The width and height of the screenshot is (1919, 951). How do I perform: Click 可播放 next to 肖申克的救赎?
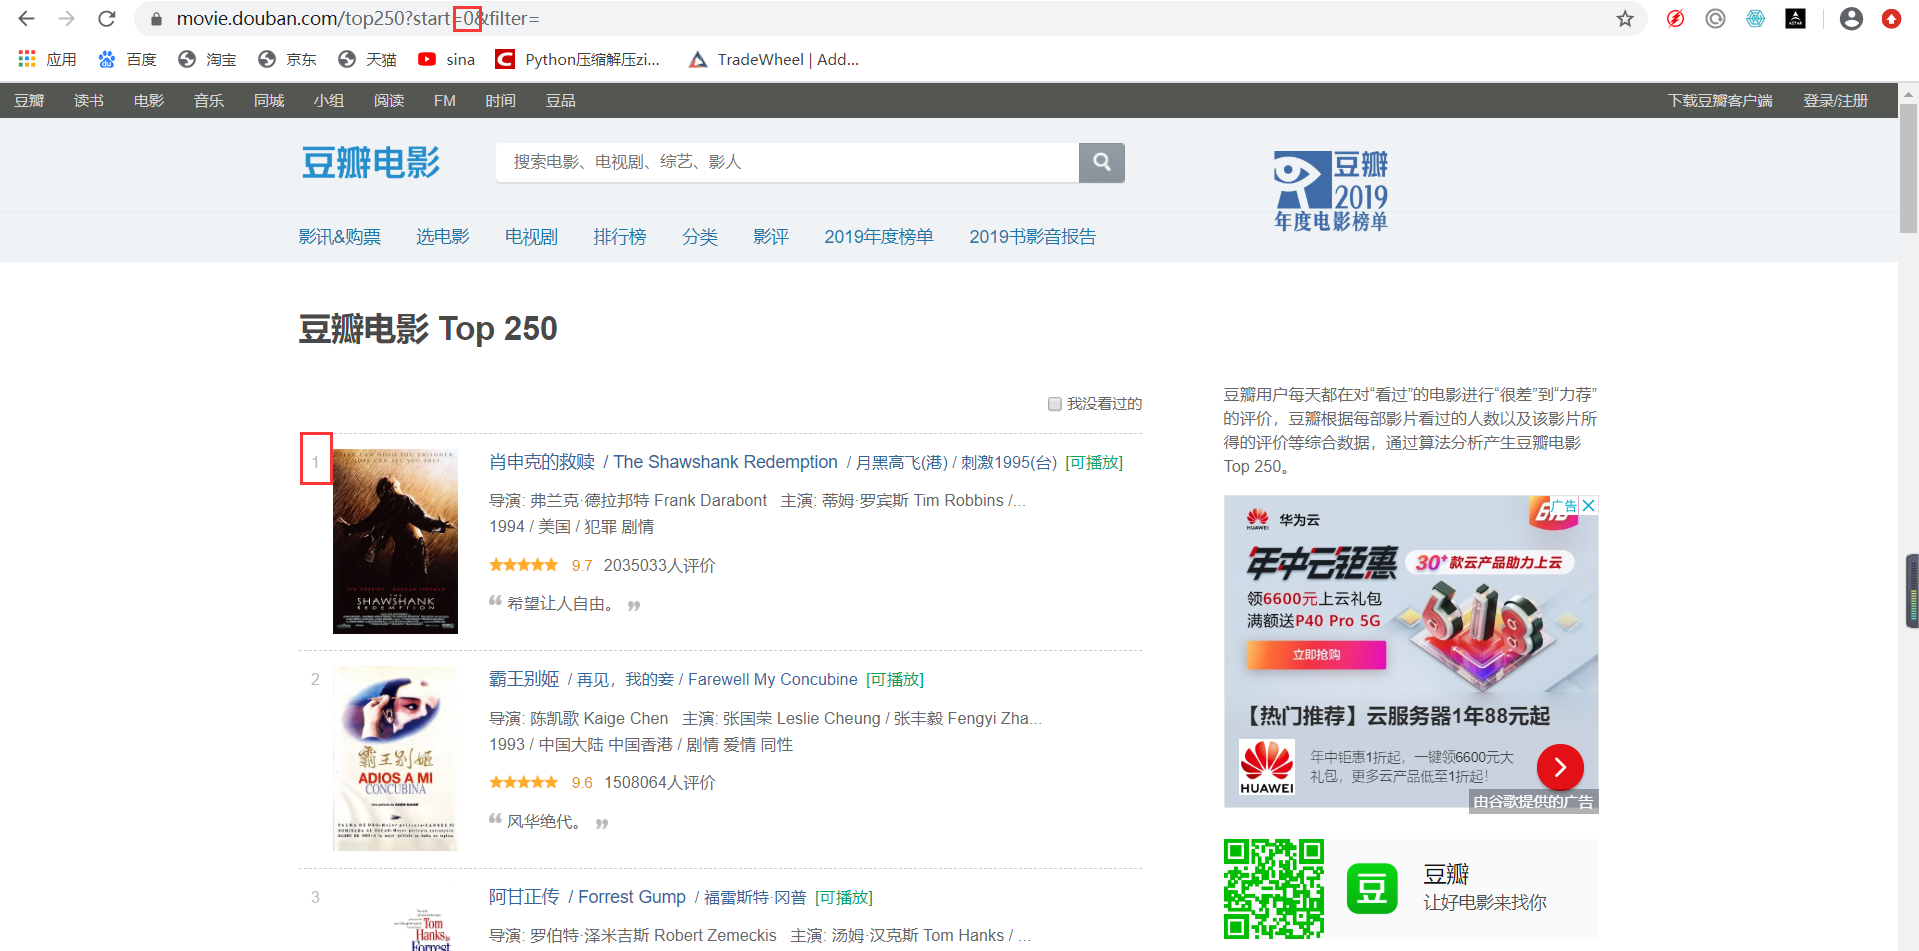pos(1094,463)
